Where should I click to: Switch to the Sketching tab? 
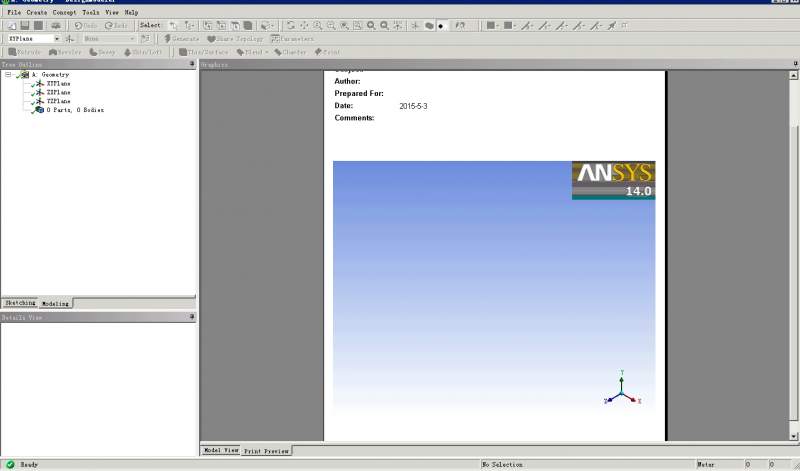[20, 303]
